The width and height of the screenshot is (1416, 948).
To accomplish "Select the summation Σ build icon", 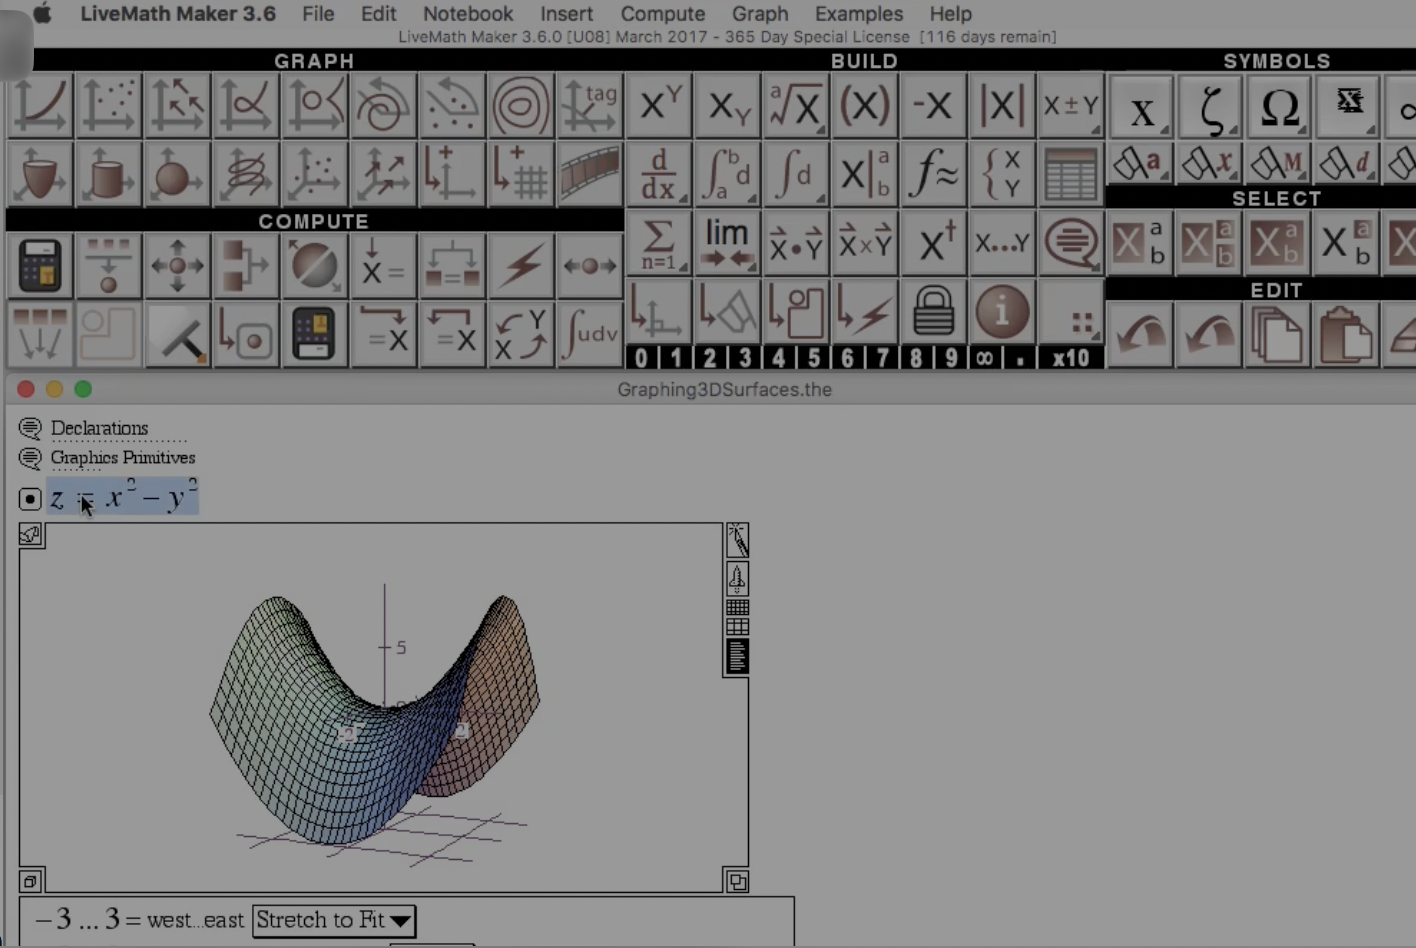I will (658, 242).
